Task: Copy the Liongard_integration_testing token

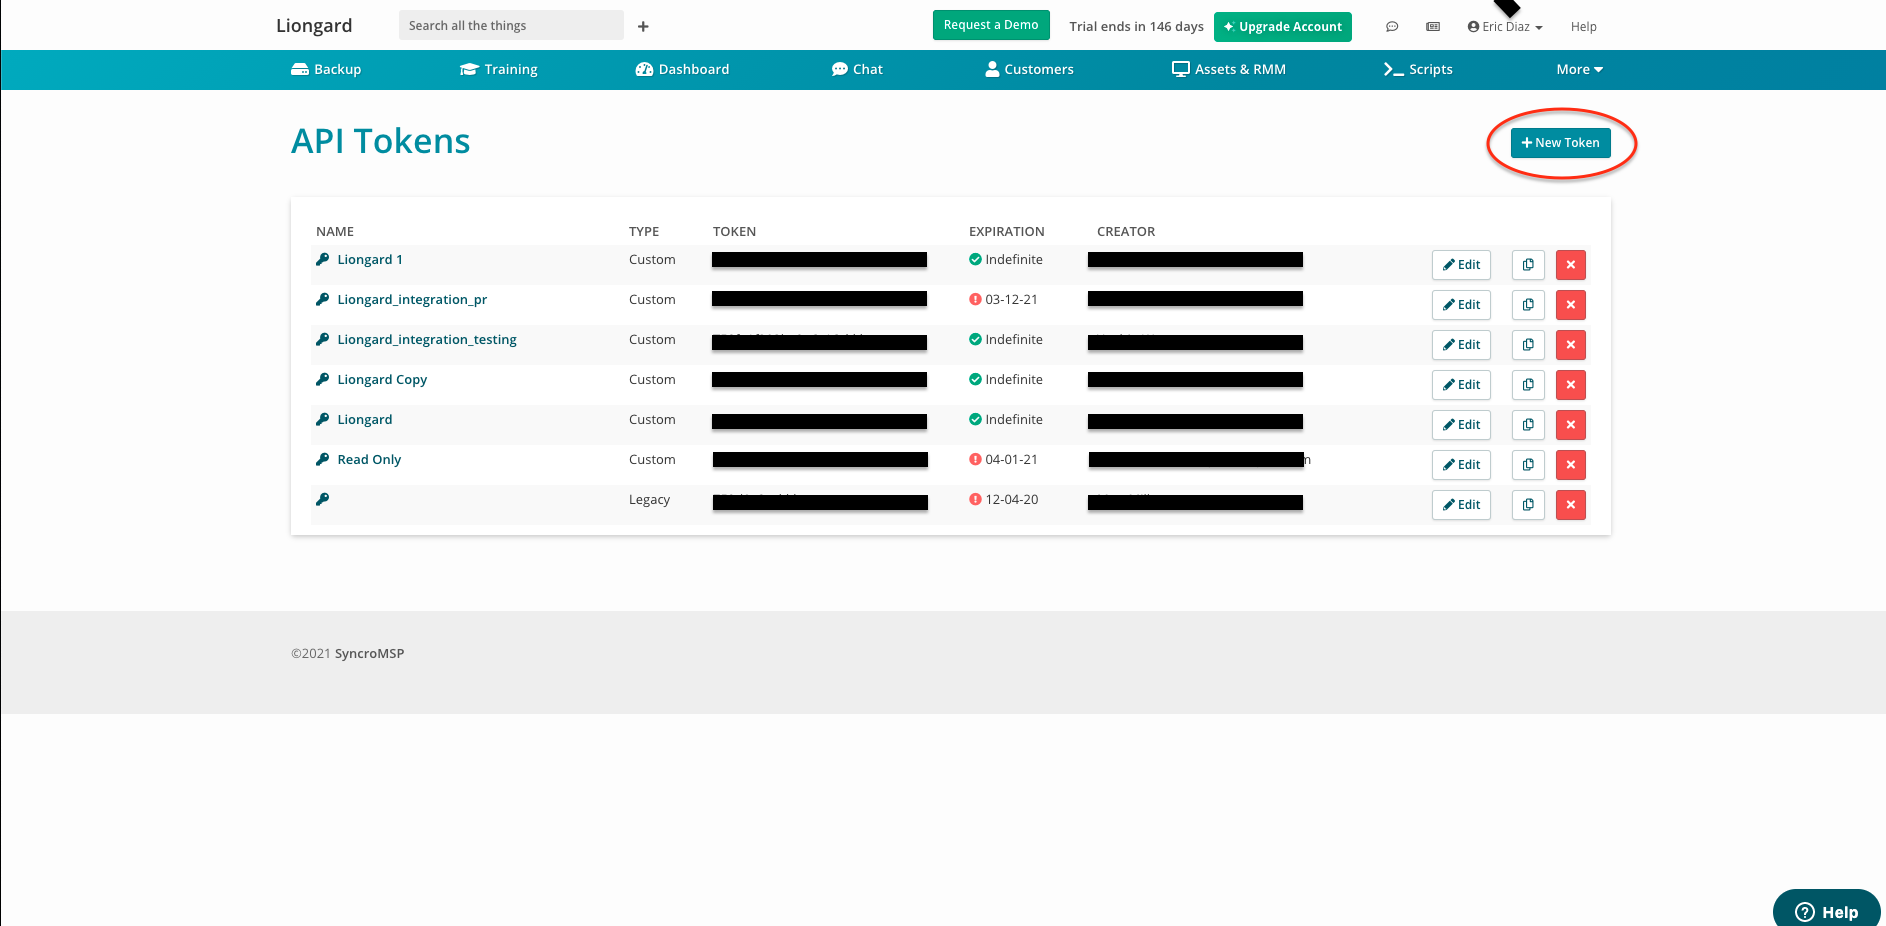Action: pos(1528,345)
